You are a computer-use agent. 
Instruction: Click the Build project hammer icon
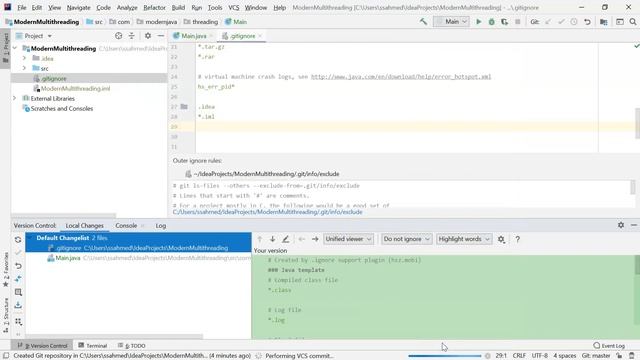pyautogui.click(x=423, y=22)
